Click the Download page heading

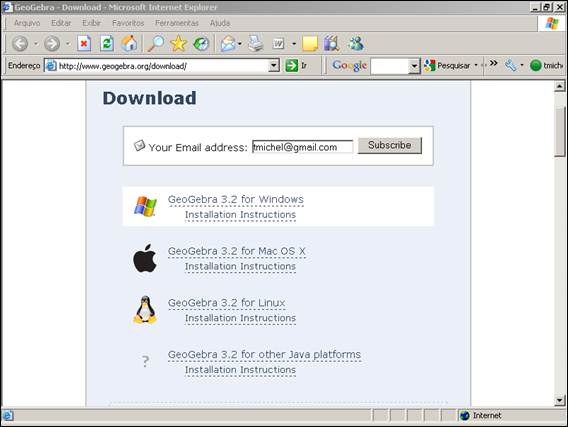149,98
